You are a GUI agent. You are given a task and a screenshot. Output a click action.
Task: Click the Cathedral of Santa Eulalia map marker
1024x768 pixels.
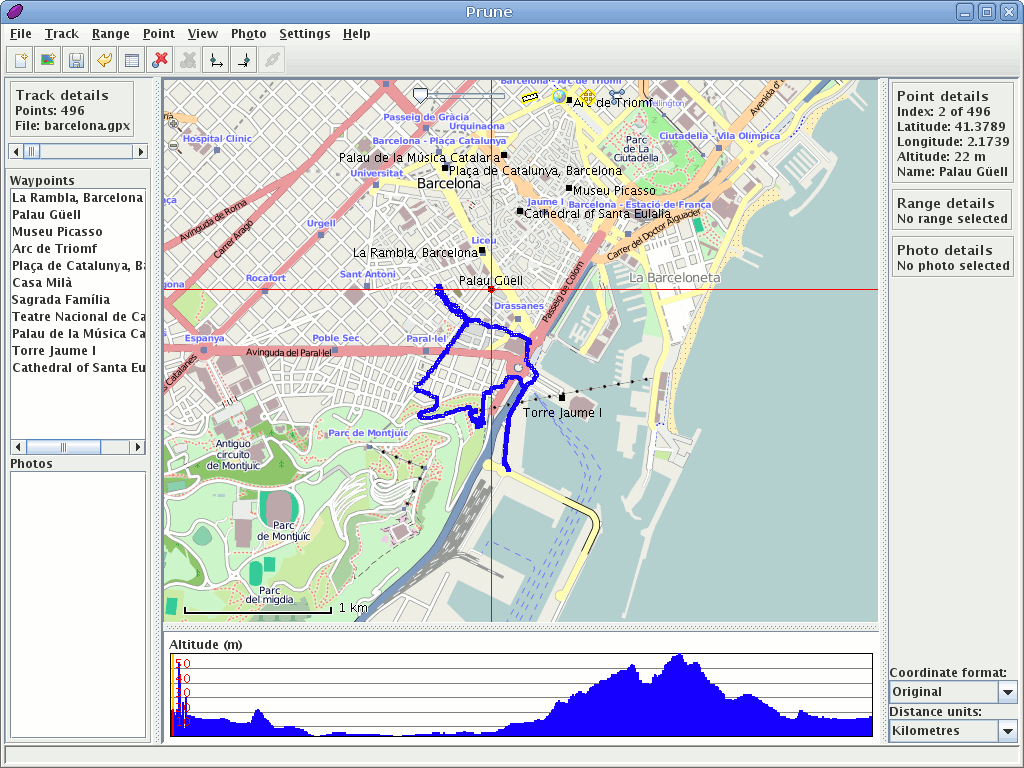tap(520, 212)
